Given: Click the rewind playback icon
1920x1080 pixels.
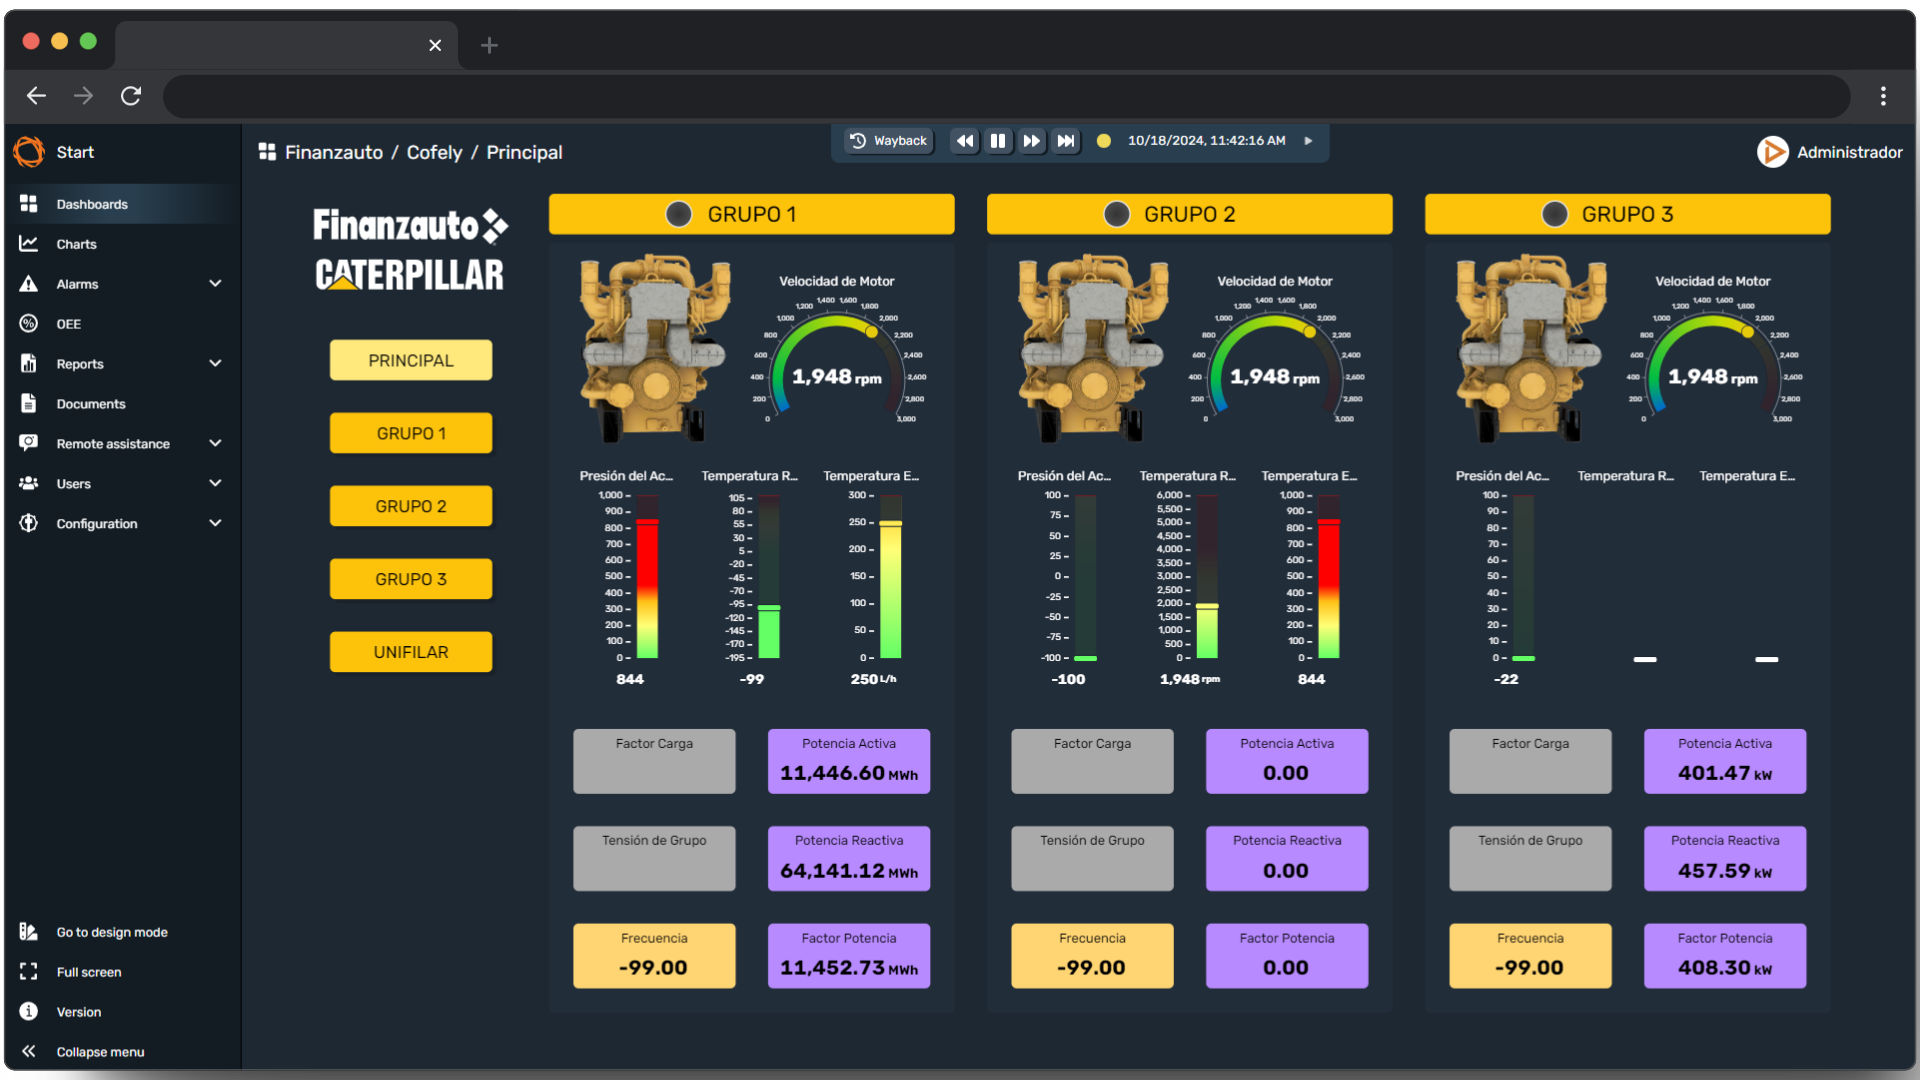Looking at the screenshot, I should [x=964, y=141].
